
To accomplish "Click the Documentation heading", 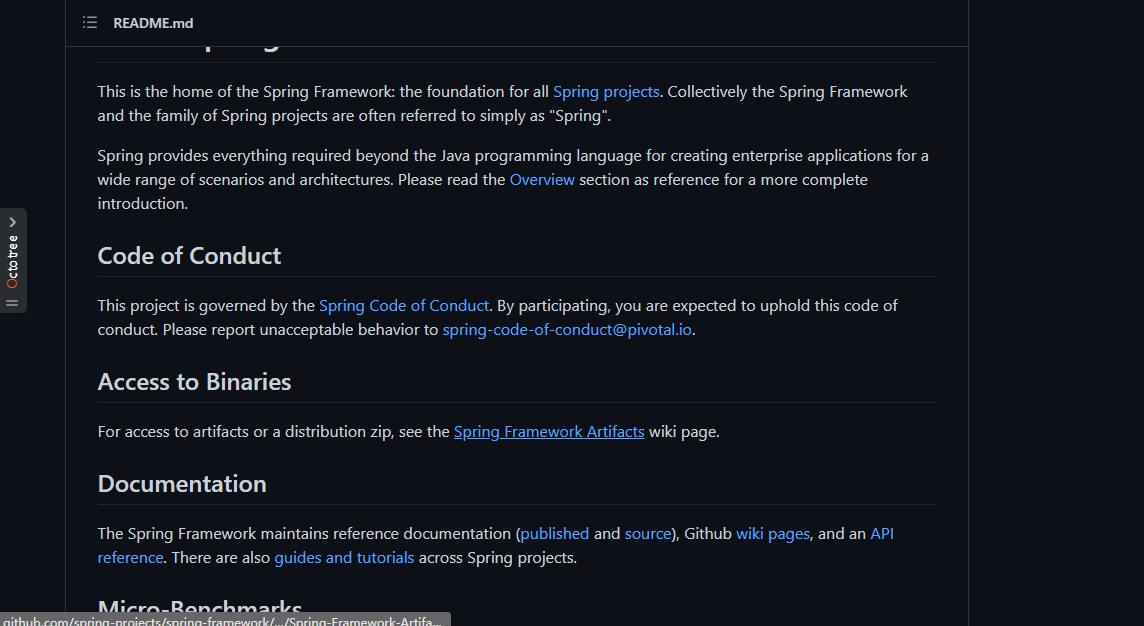I will tap(182, 484).
